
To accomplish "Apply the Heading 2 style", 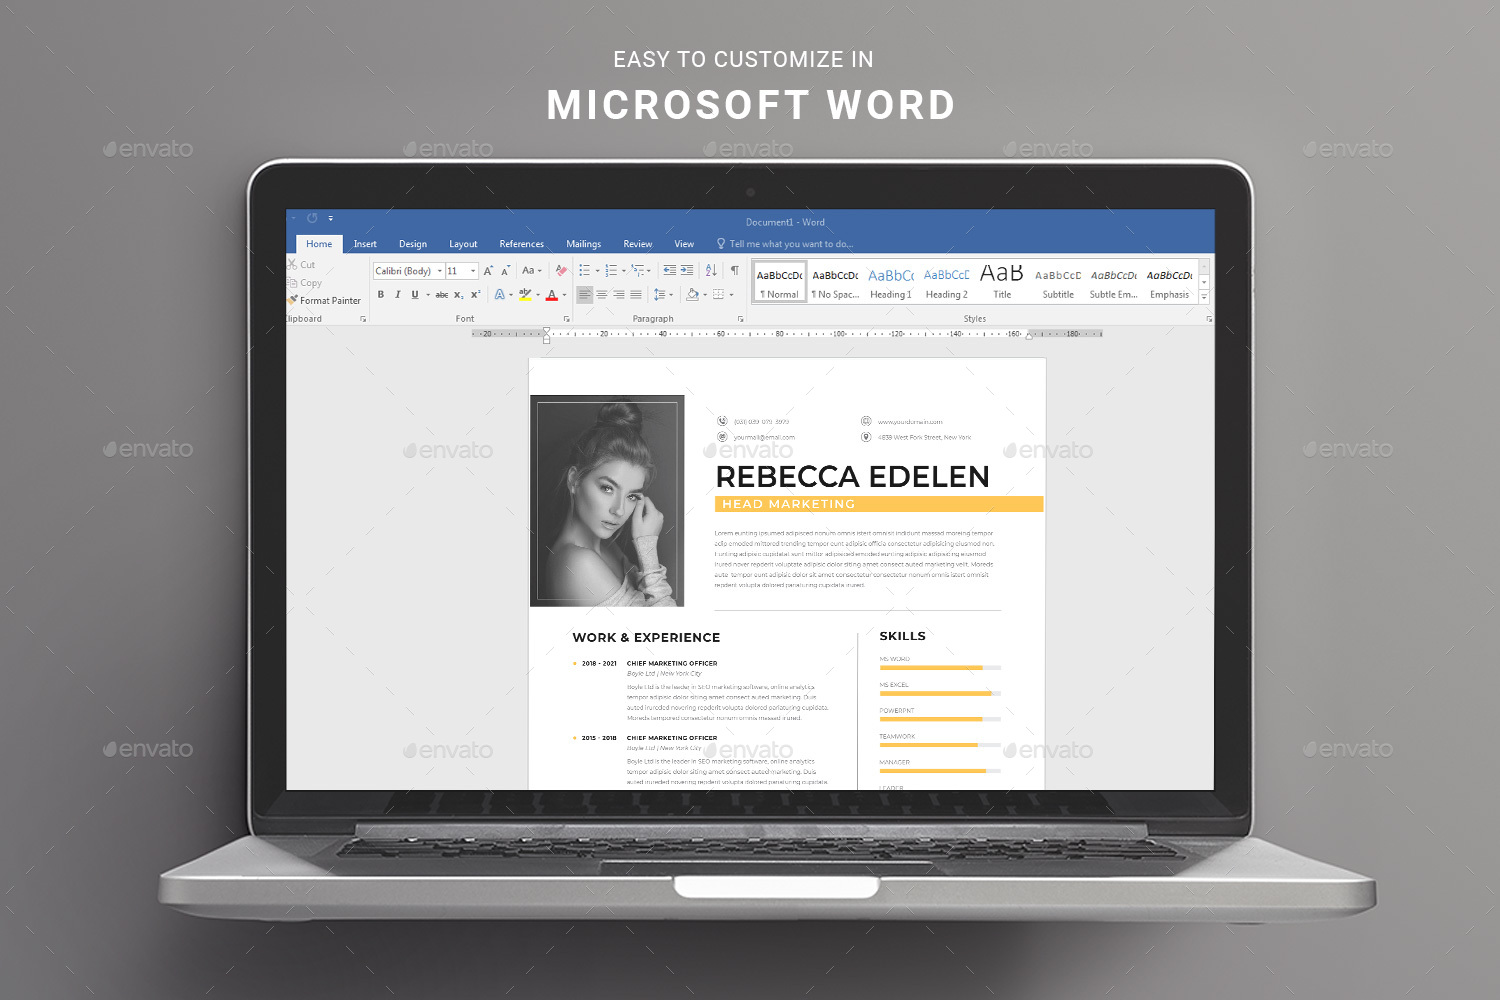I will [x=947, y=283].
